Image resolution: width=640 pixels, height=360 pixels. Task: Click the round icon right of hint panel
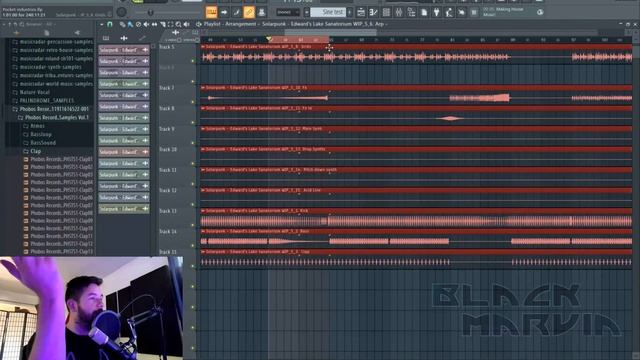tap(540, 12)
